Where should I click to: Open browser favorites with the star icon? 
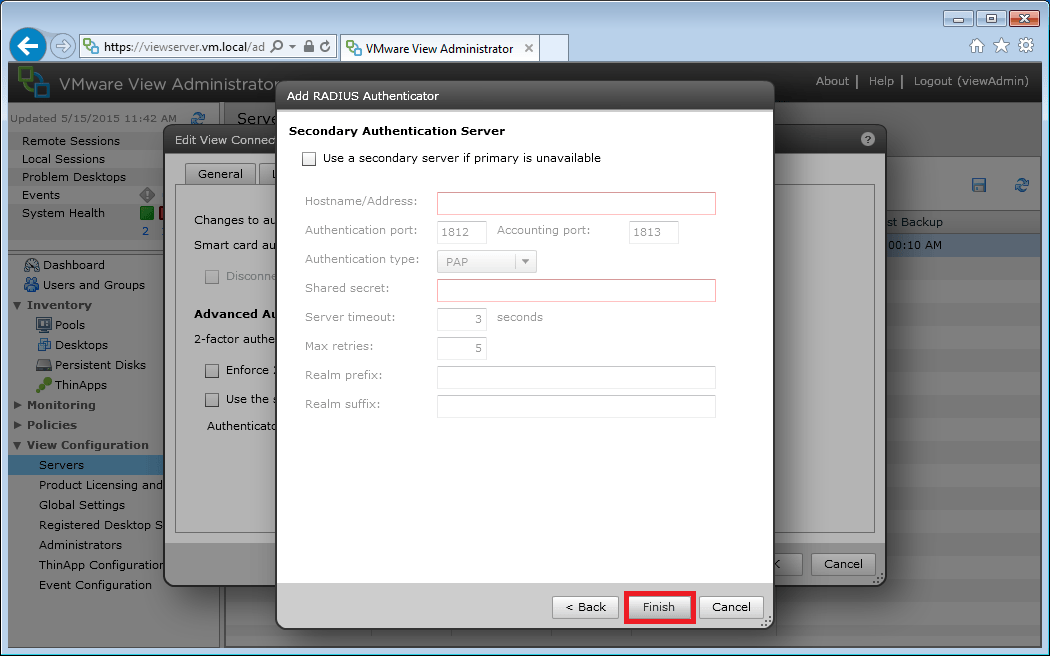pos(1000,45)
